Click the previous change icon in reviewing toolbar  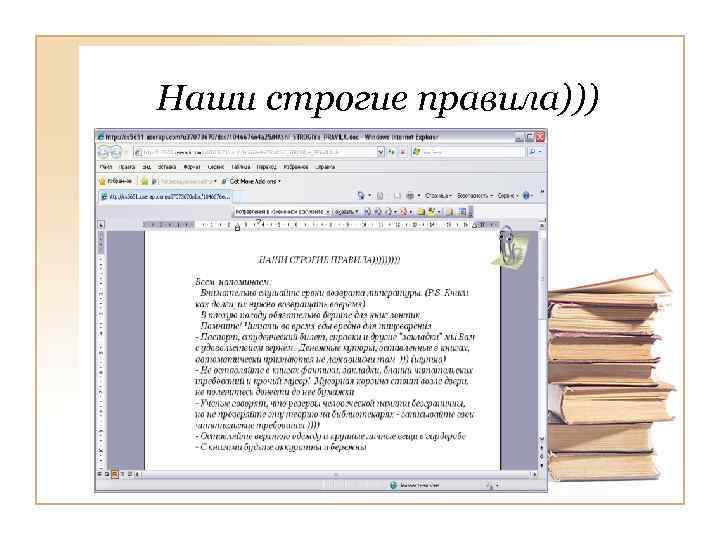coord(367,212)
